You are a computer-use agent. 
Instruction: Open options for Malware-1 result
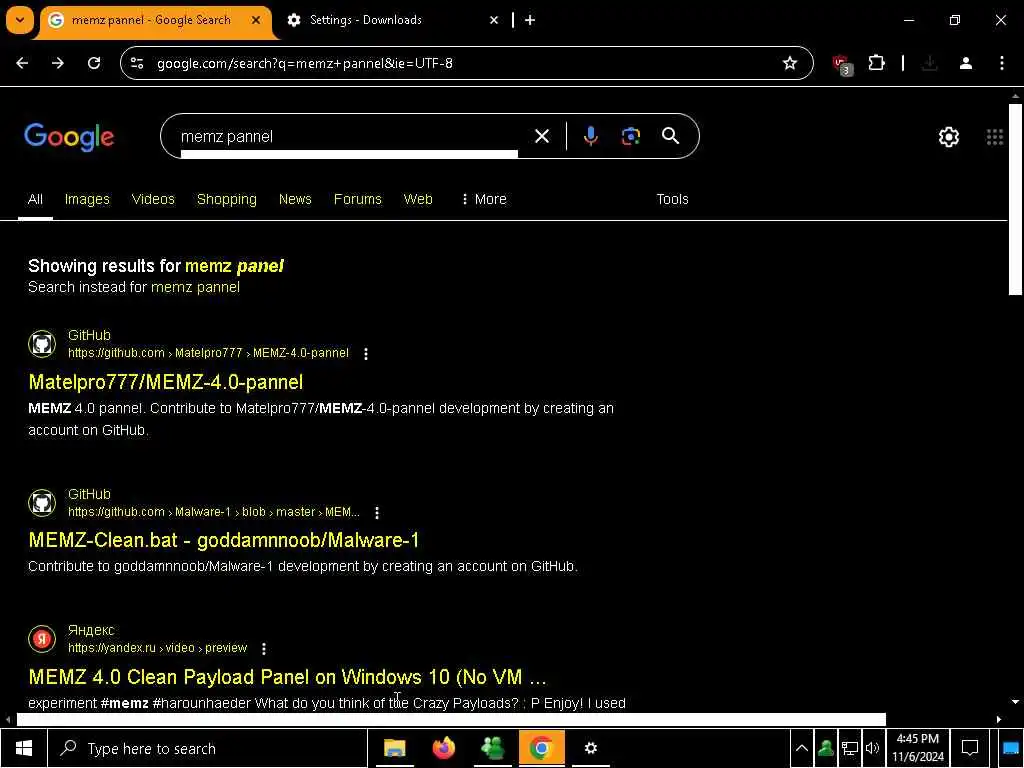tap(377, 513)
